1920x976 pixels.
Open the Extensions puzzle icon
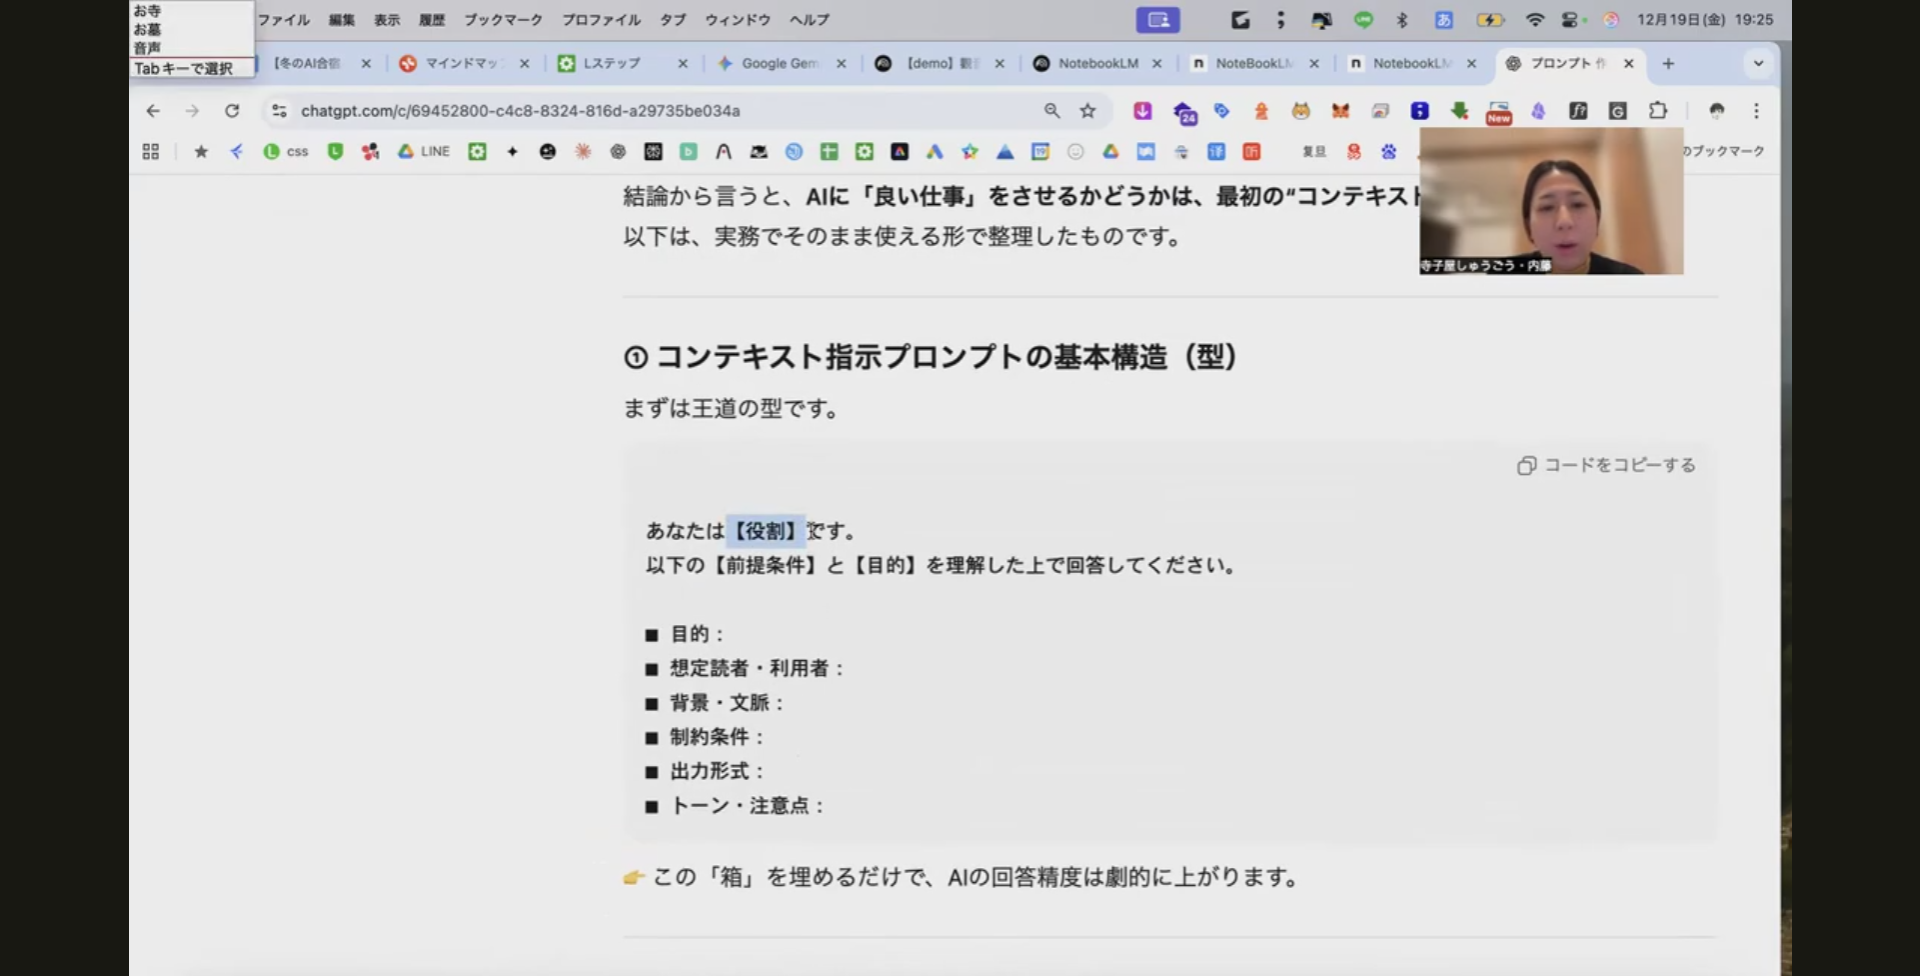(1658, 111)
